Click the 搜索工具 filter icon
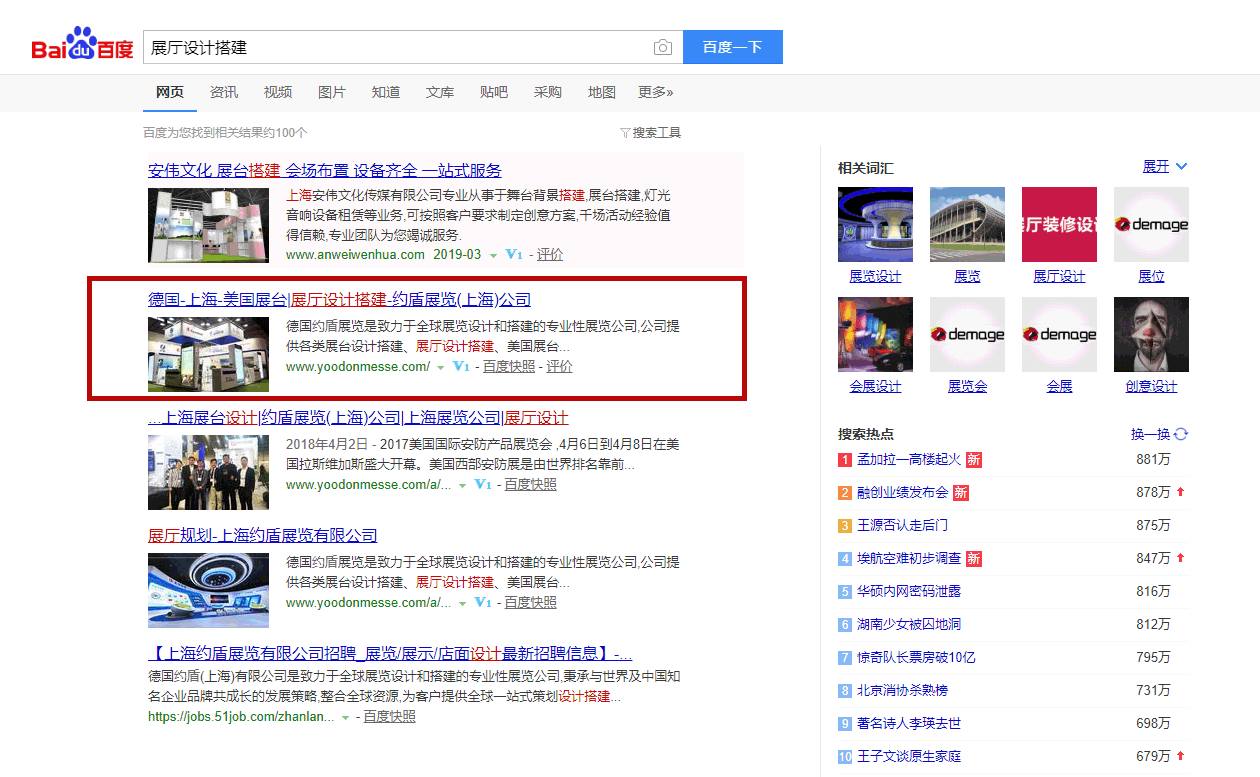1260x777 pixels. tap(625, 133)
